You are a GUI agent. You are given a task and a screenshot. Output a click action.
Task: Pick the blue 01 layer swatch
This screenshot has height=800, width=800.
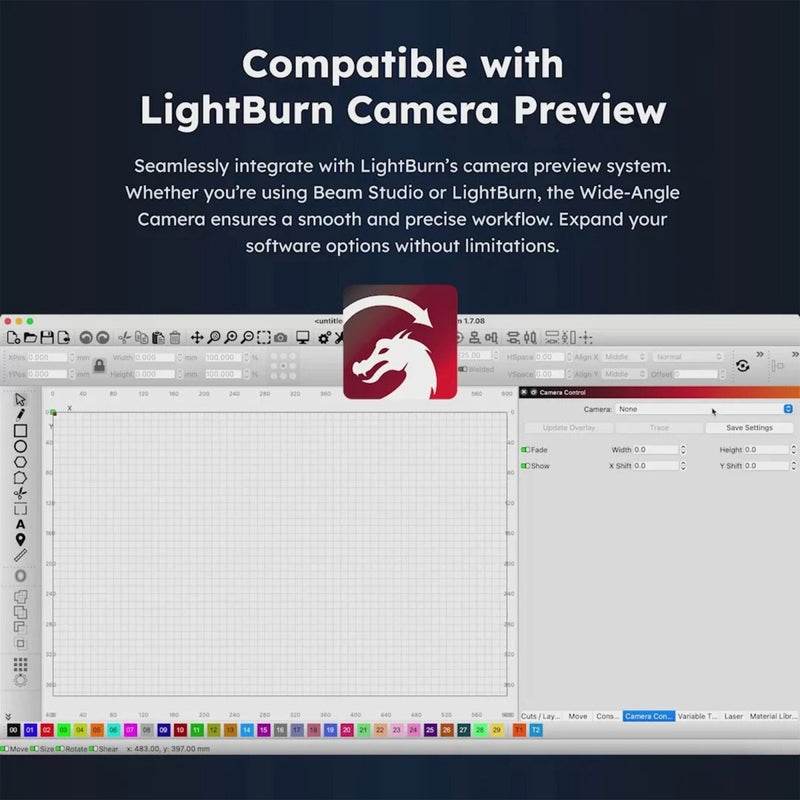[30, 730]
